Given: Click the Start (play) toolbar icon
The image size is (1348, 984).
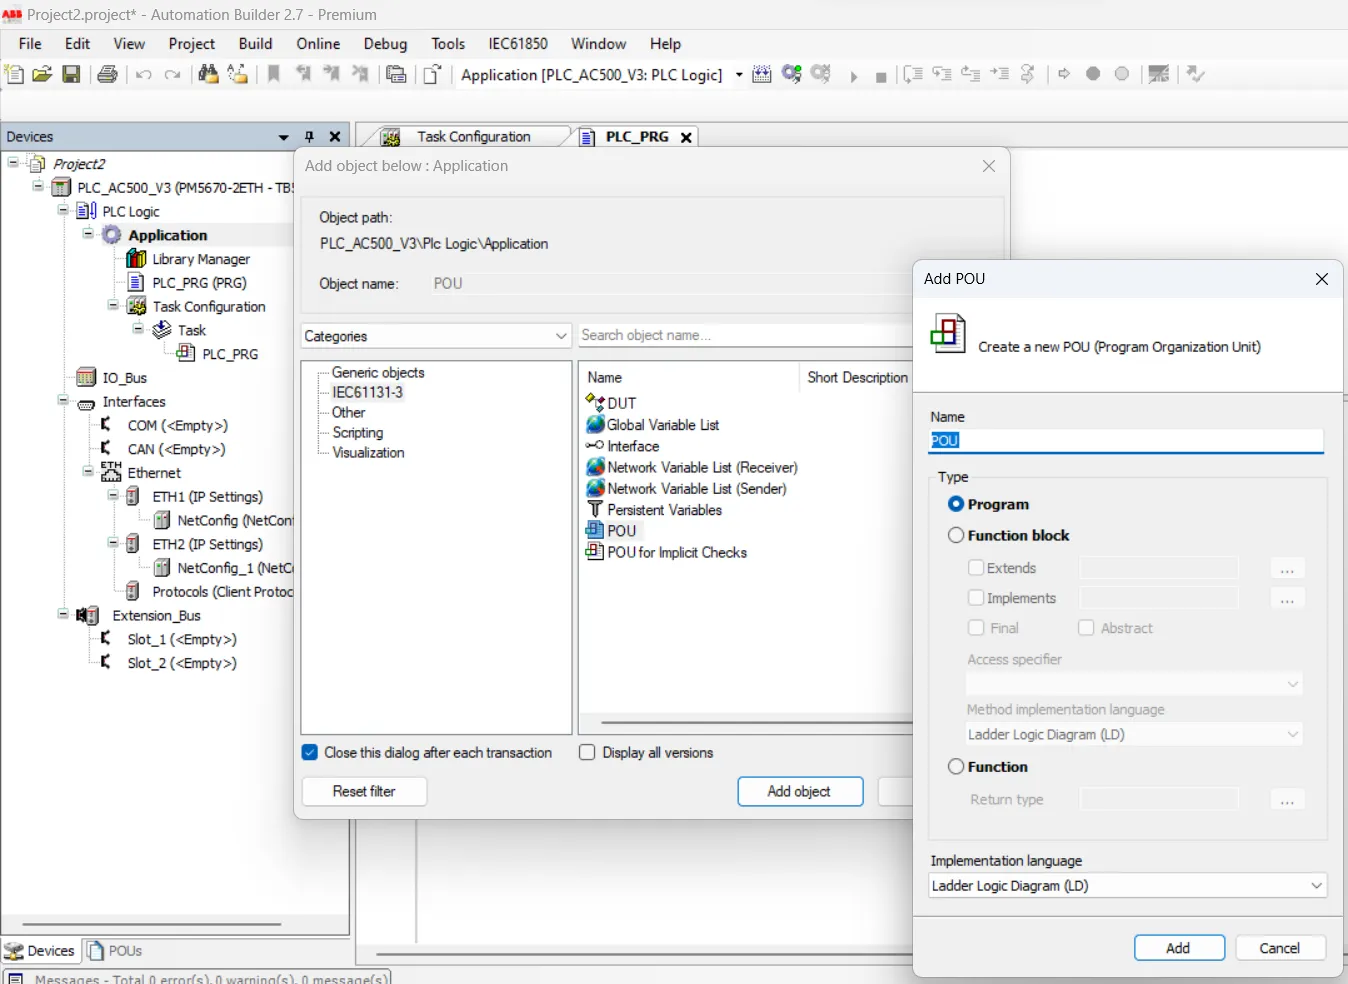Looking at the screenshot, I should (853, 76).
